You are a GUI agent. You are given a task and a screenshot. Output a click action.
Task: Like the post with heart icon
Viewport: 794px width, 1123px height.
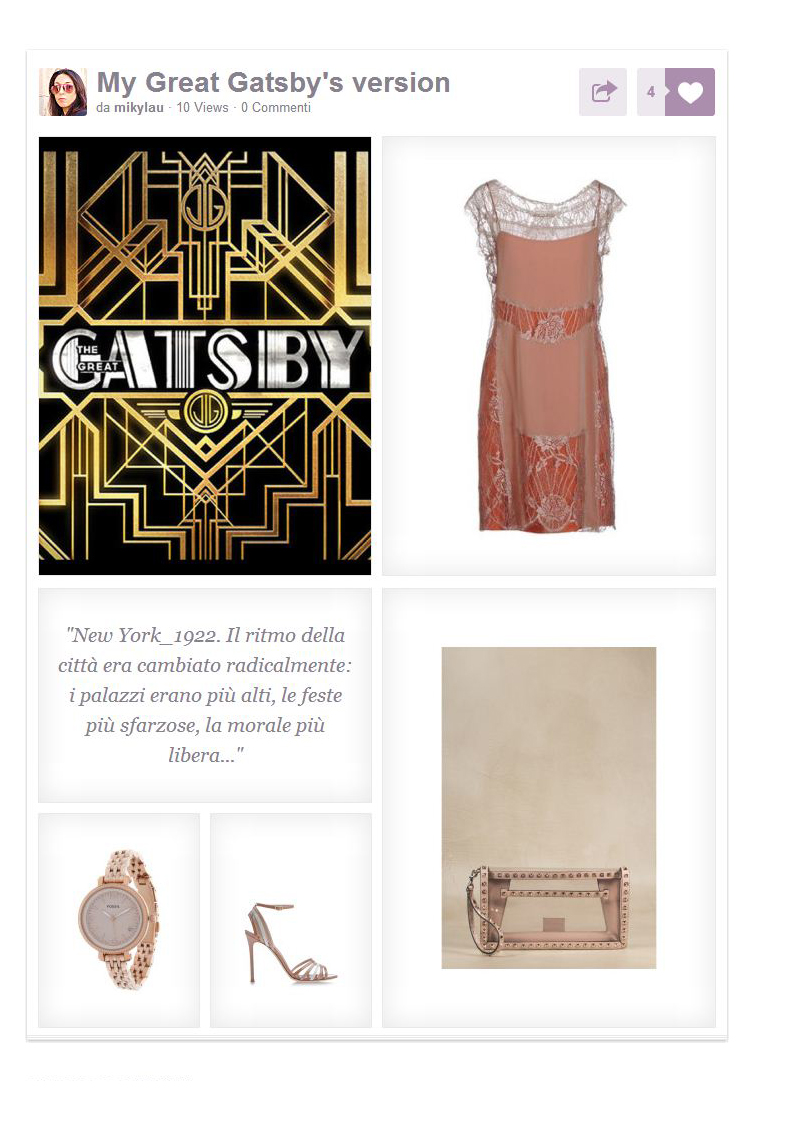(690, 92)
